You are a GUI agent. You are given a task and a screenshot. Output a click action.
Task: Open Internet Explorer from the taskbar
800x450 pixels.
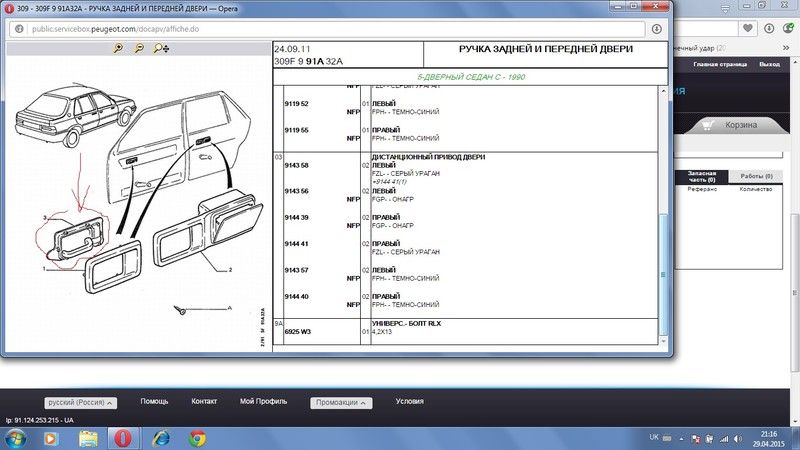(160, 438)
